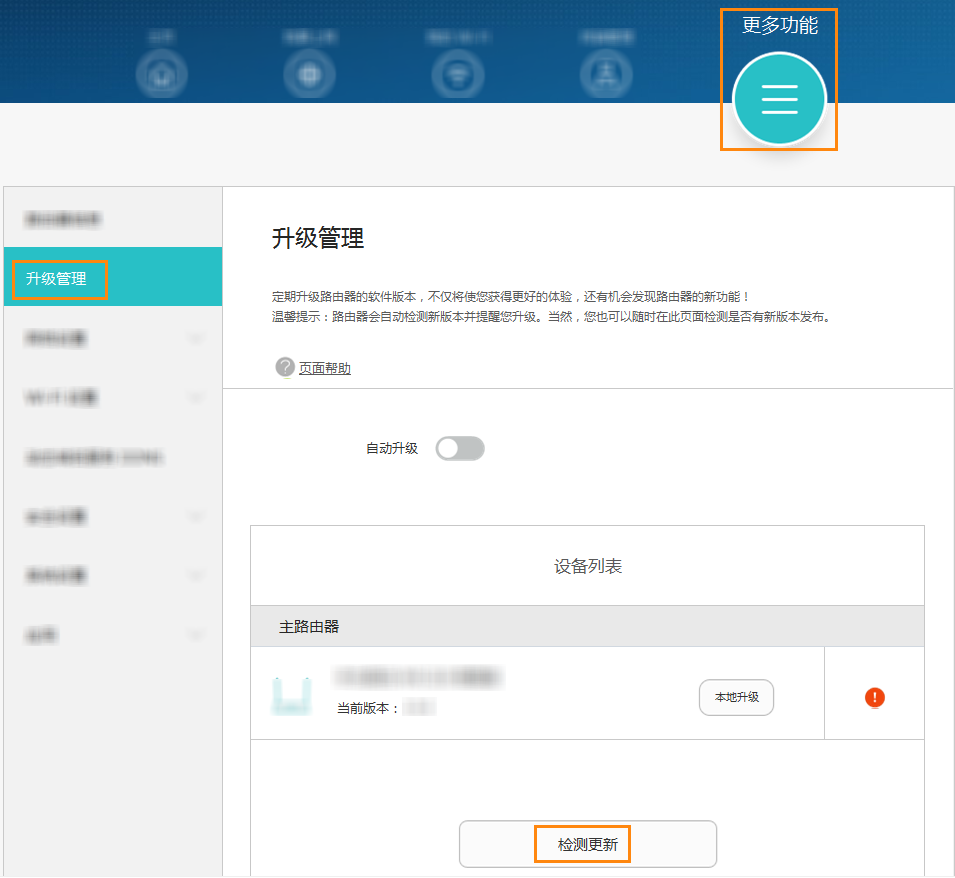Click the house-shaped home icon in top navigation
Screen dimensions: 955x878
pyautogui.click(x=161, y=74)
